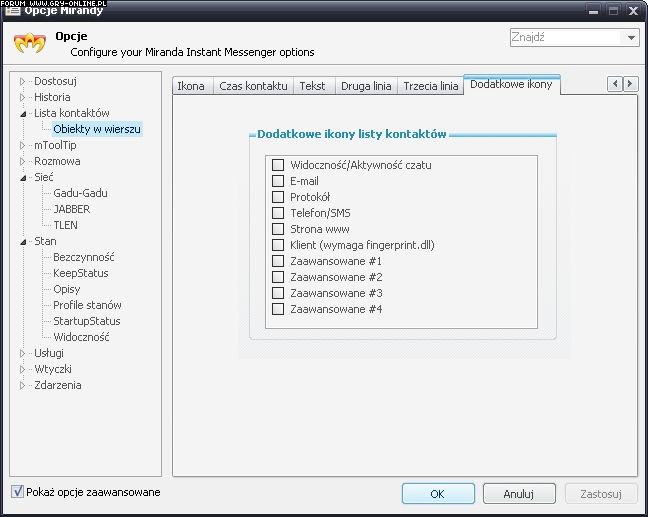Select the Zdarzenia tree label
Screen dimensions: 648x517
click(58, 385)
